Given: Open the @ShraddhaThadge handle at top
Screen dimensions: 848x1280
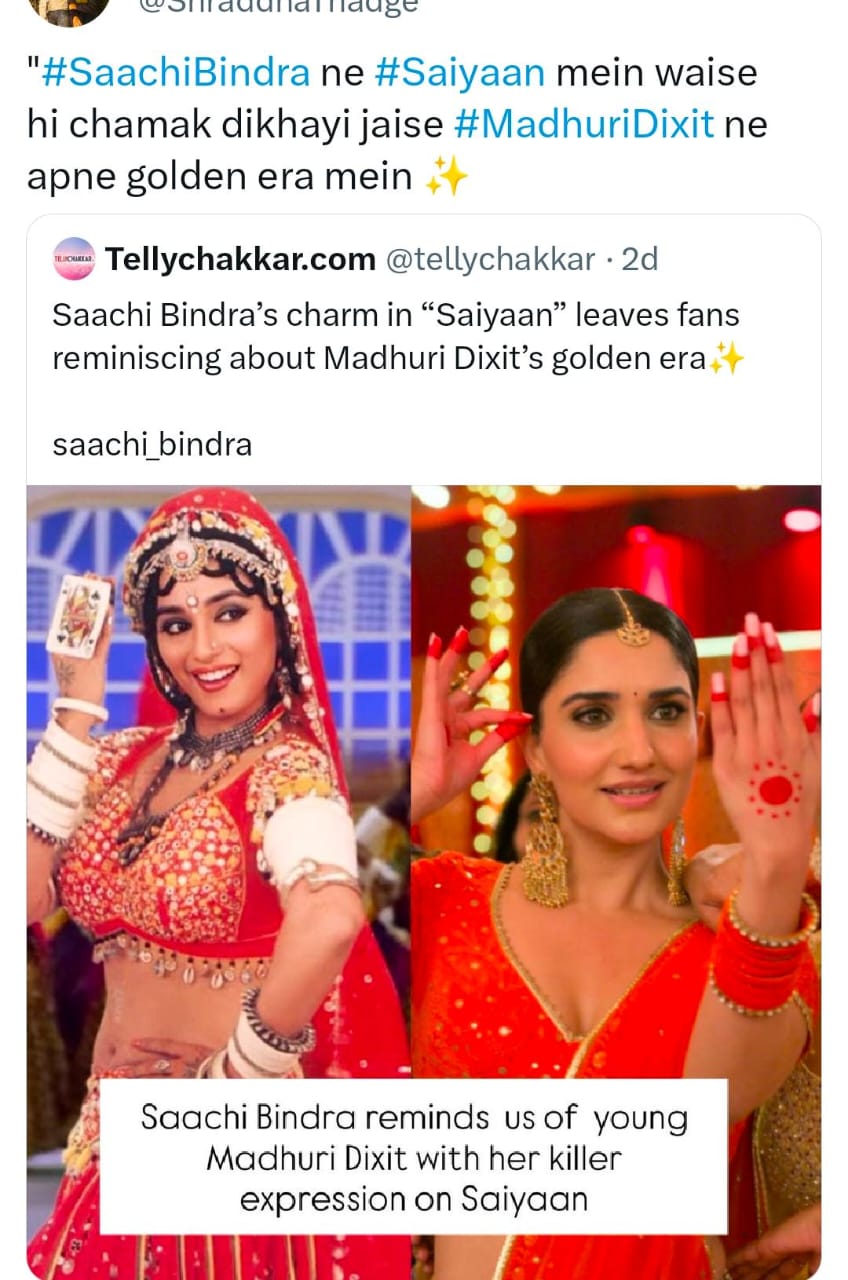Looking at the screenshot, I should [277, 6].
